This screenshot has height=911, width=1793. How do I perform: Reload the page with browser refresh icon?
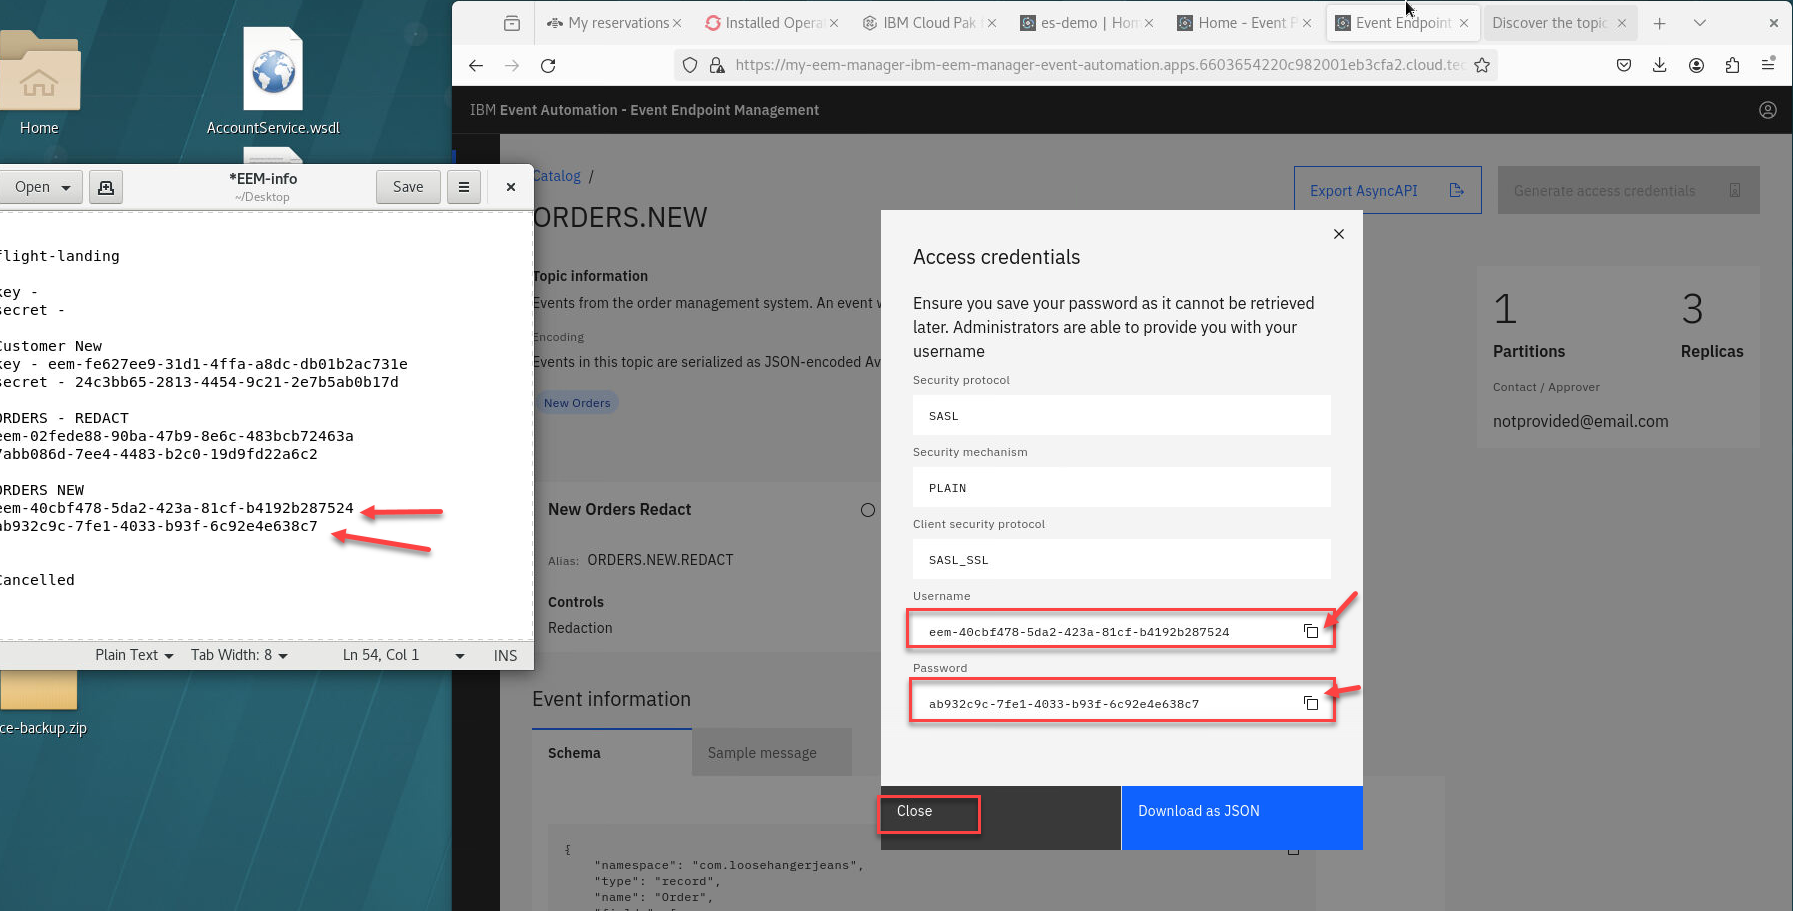548,66
